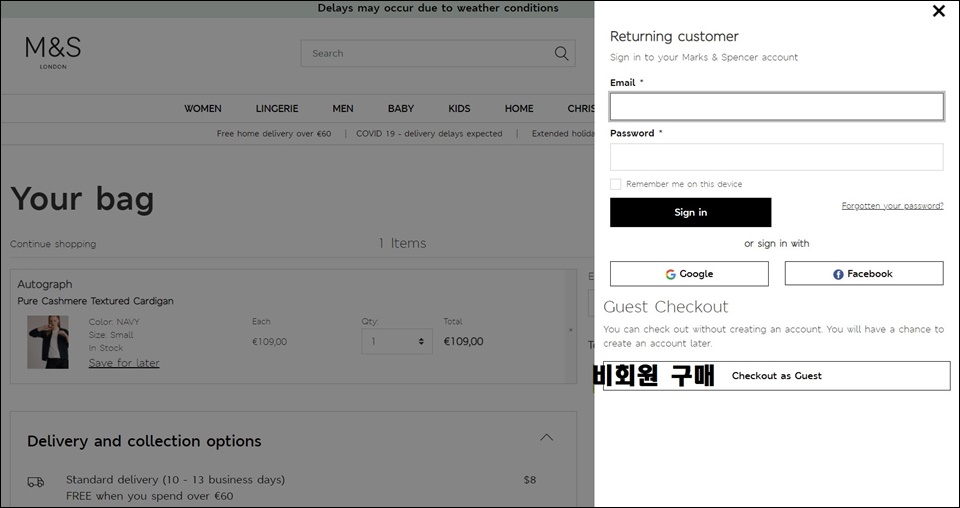
Task: Open Forgotten your password link
Action: coord(892,206)
